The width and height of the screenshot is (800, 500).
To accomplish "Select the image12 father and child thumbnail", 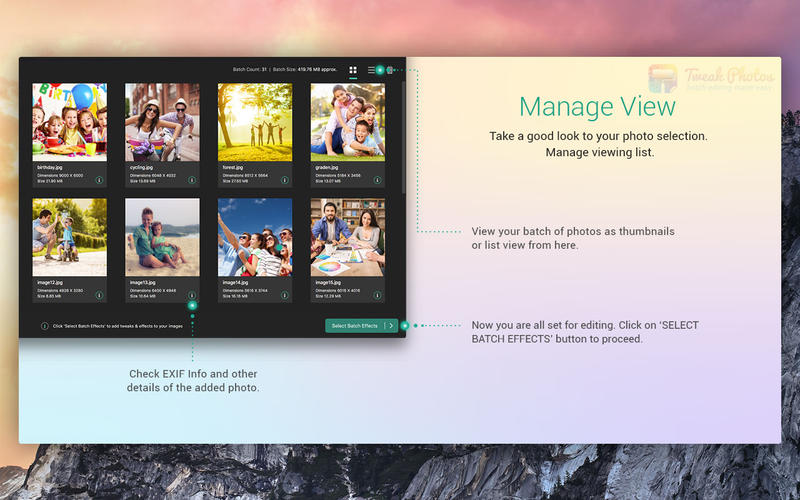I will (70, 237).
